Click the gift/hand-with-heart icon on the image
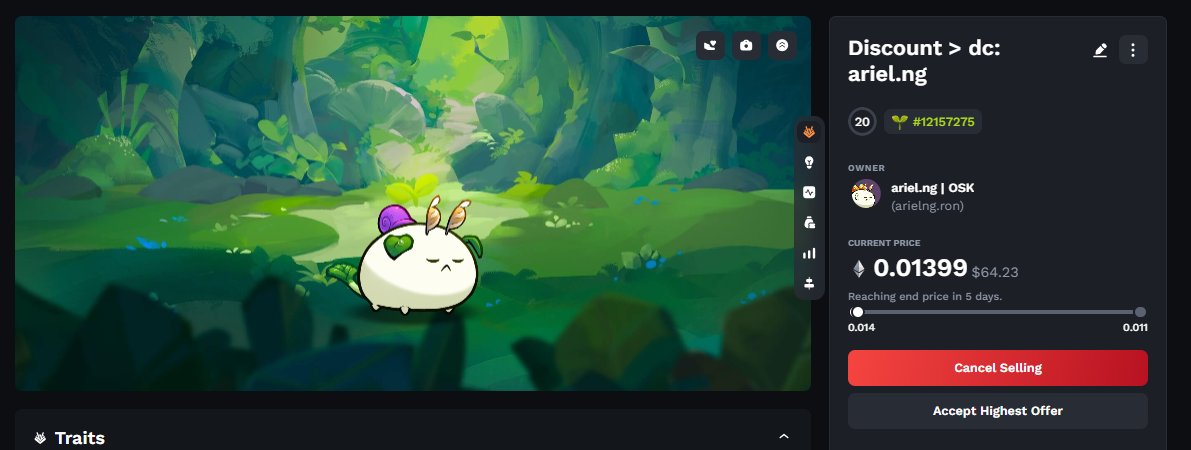The height and width of the screenshot is (450, 1191). pos(710,46)
